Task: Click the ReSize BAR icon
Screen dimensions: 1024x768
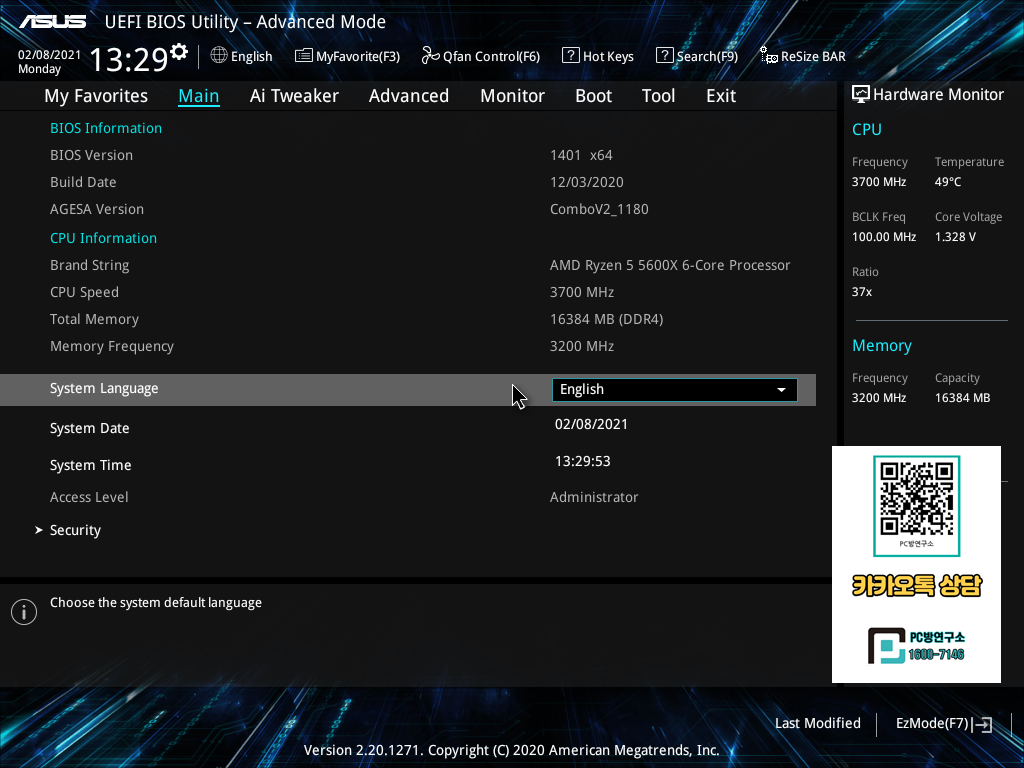Action: tap(769, 56)
